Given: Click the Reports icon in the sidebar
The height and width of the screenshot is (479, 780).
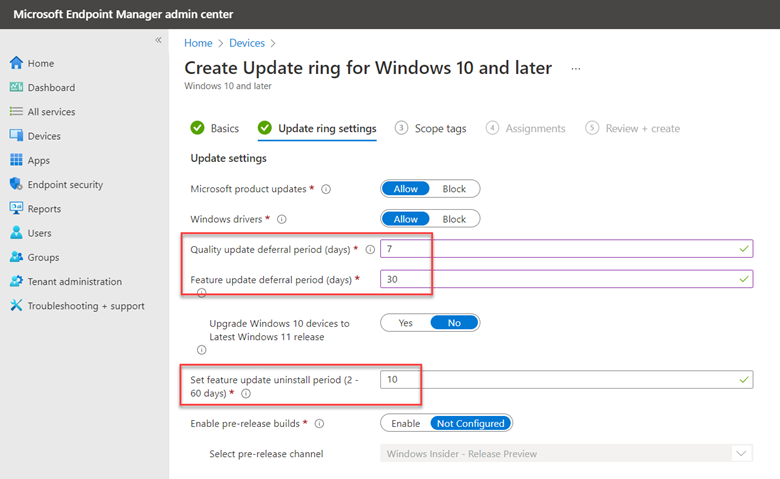Looking at the screenshot, I should (x=16, y=208).
